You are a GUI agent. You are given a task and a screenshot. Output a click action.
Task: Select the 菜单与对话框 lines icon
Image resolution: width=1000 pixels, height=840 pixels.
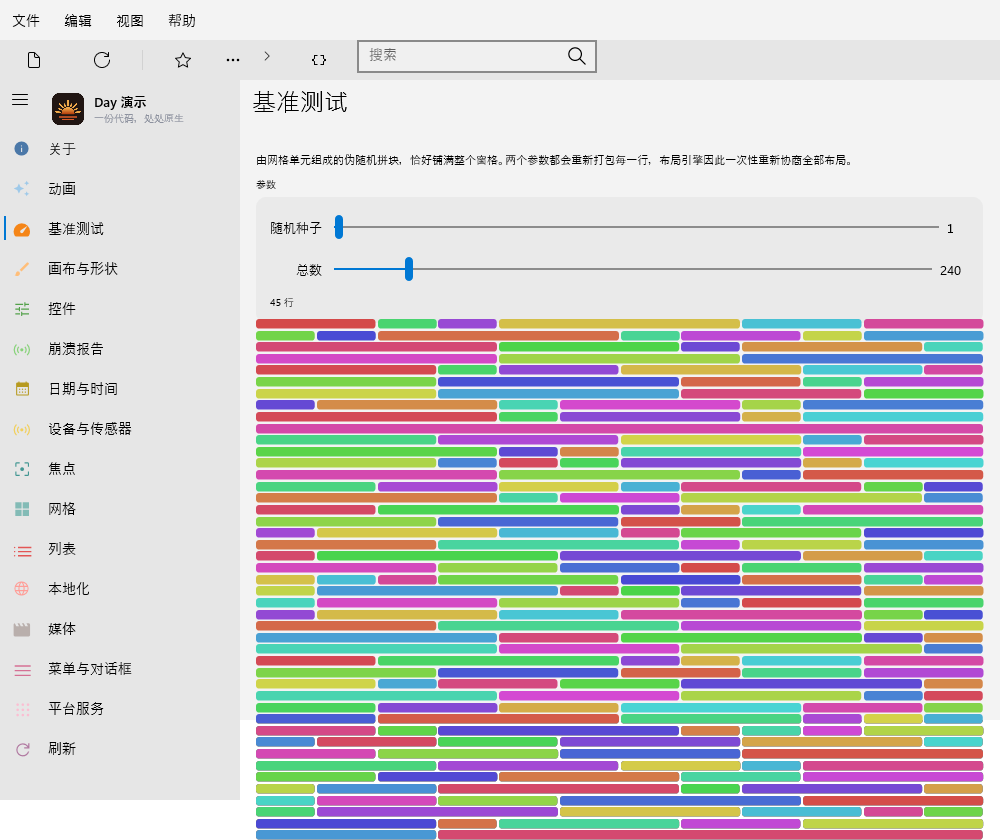pos(22,670)
